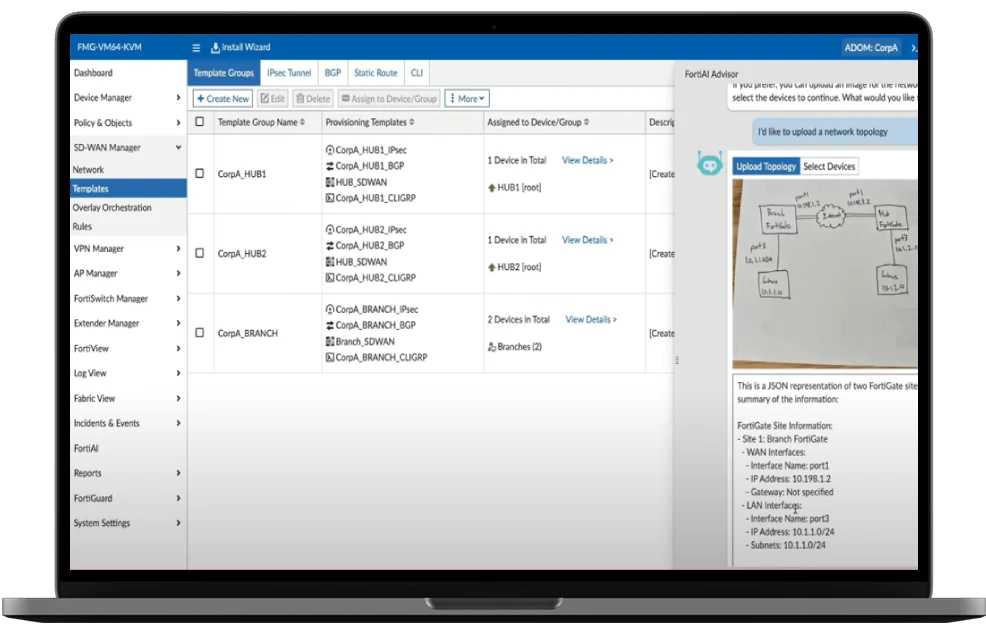Click the Branches group icon

coord(491,347)
